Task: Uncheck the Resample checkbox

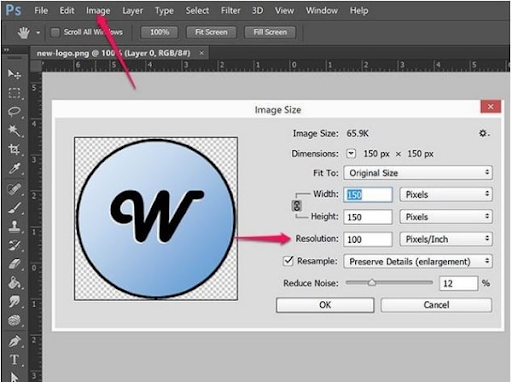Action: (288, 261)
